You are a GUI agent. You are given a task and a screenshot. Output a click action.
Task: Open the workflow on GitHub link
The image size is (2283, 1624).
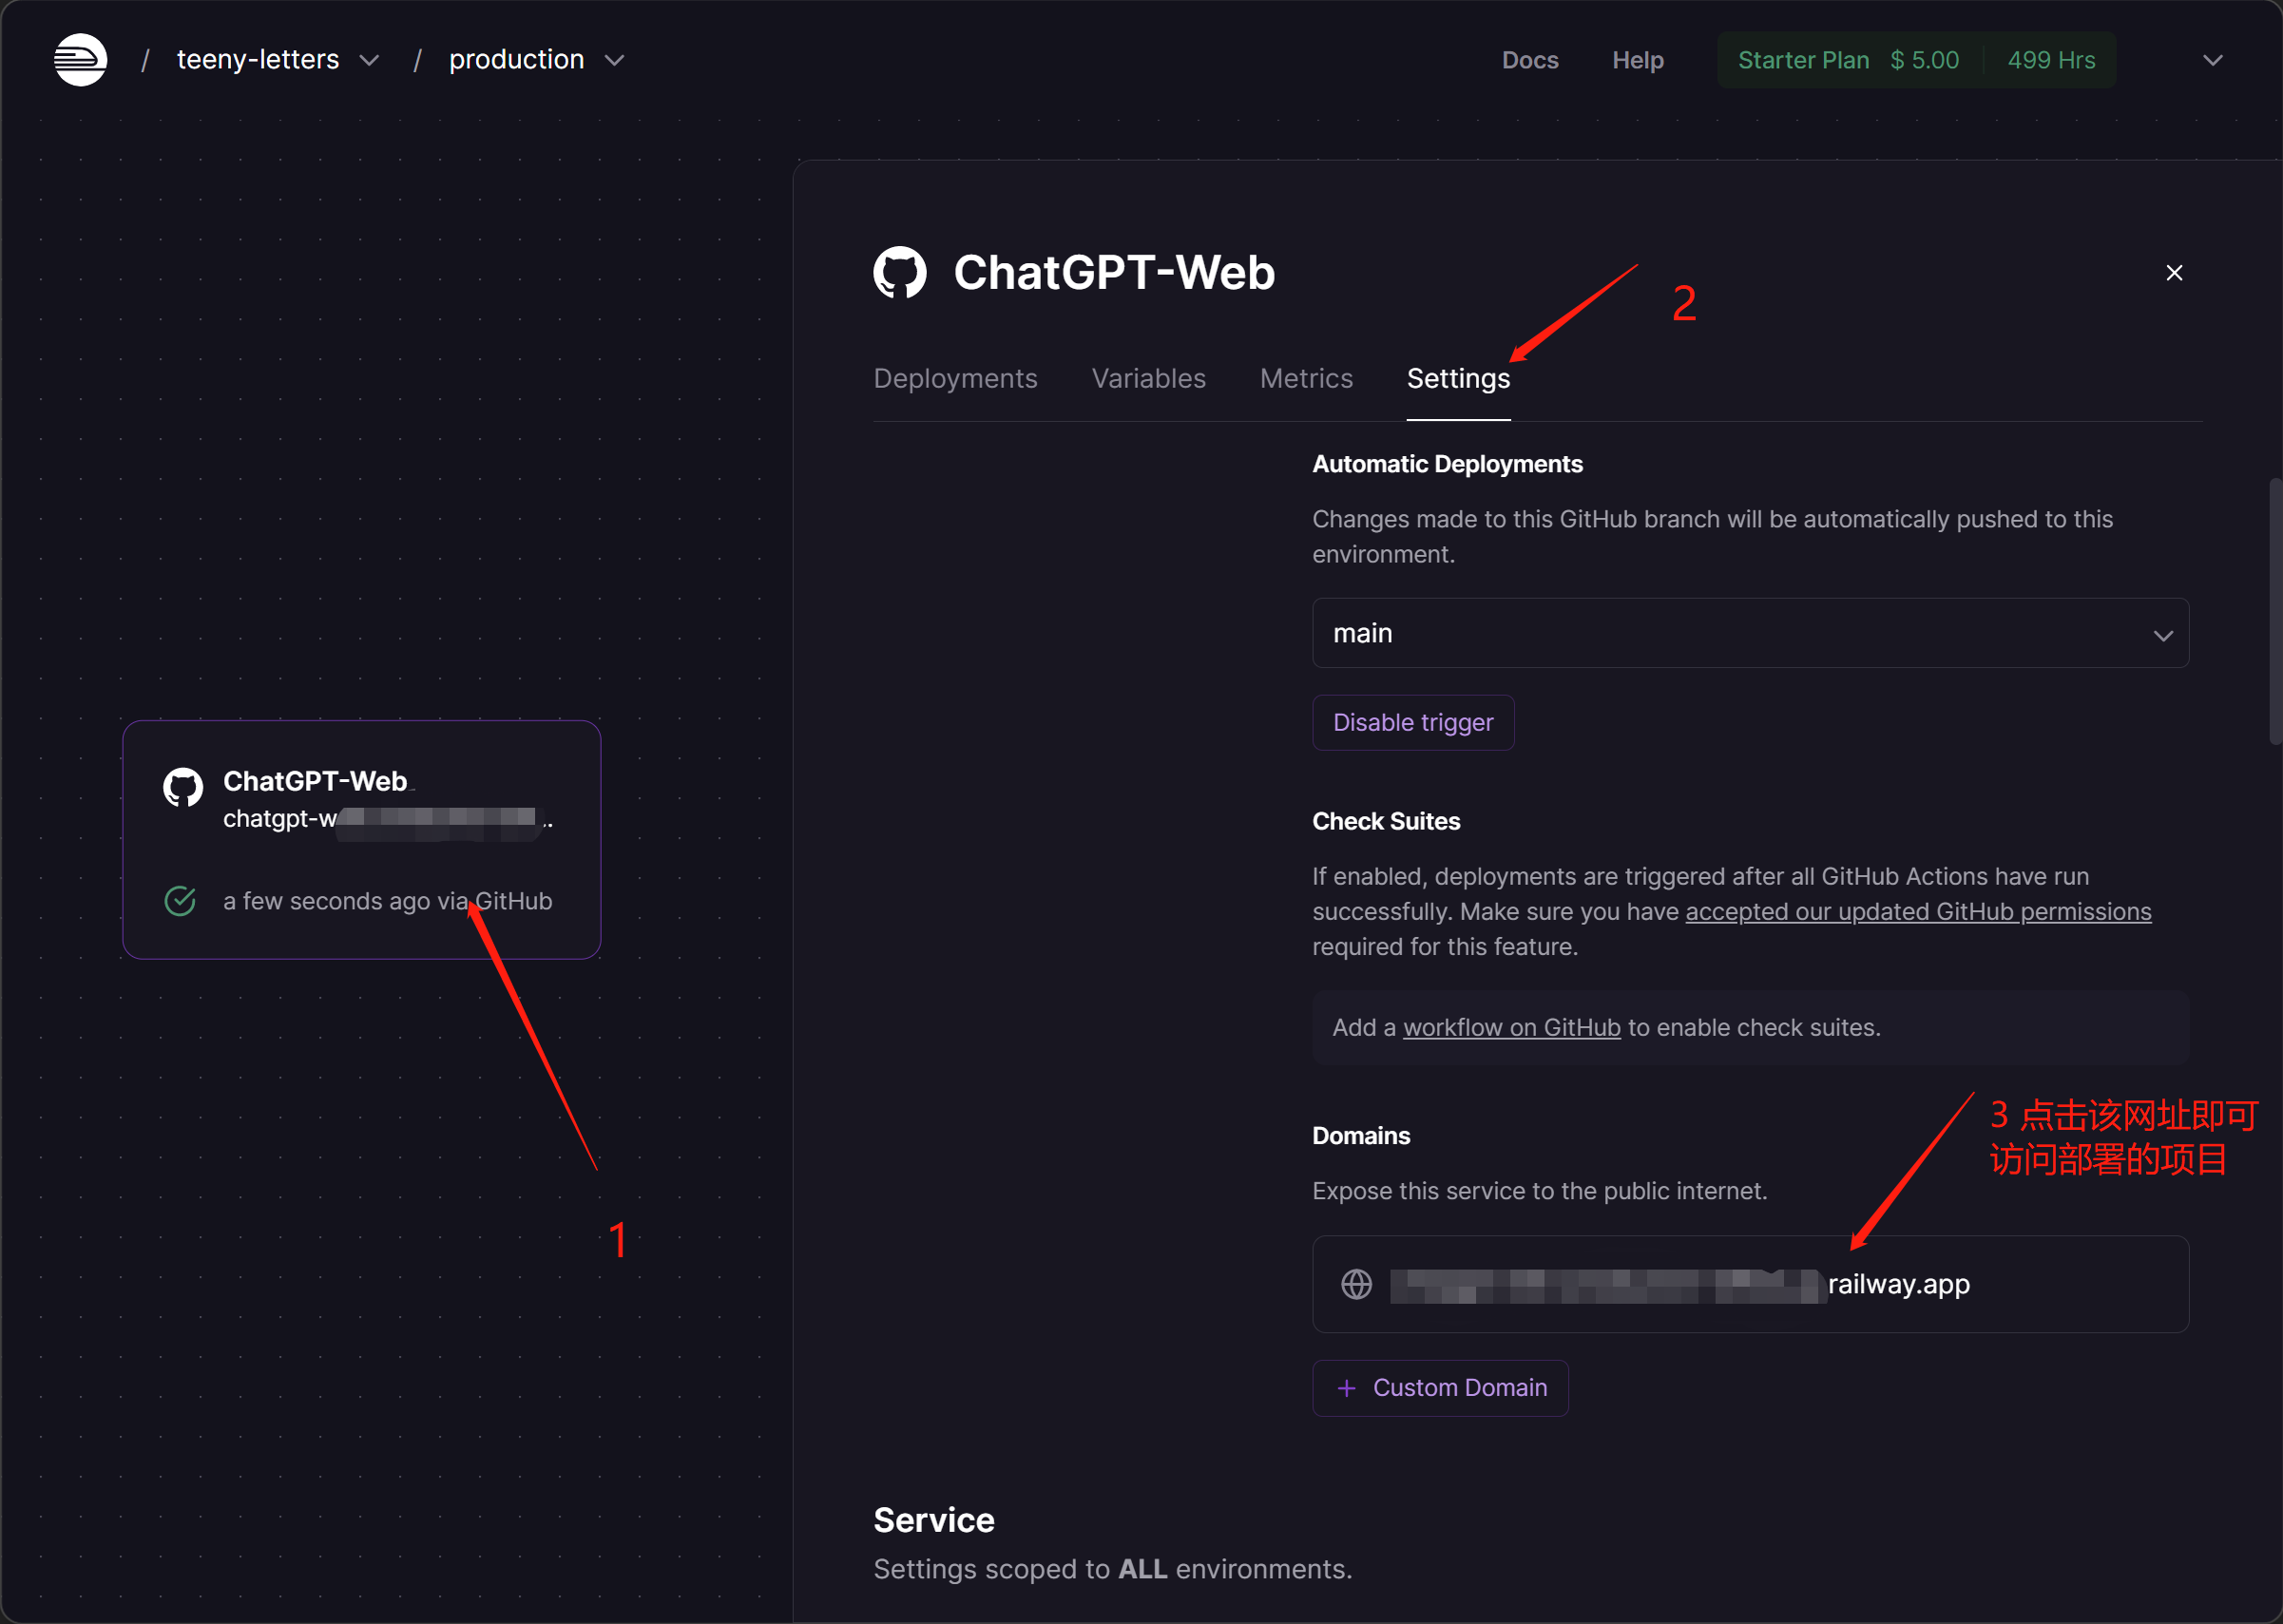[x=1511, y=1027]
